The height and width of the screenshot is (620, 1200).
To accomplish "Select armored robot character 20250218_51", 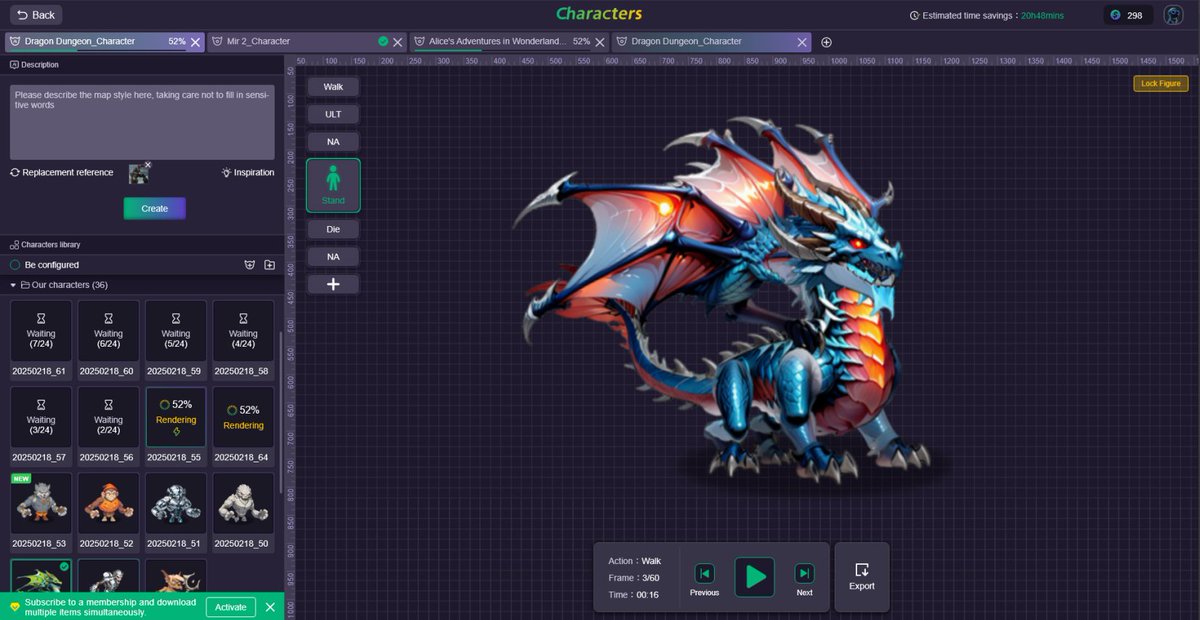I will point(176,510).
